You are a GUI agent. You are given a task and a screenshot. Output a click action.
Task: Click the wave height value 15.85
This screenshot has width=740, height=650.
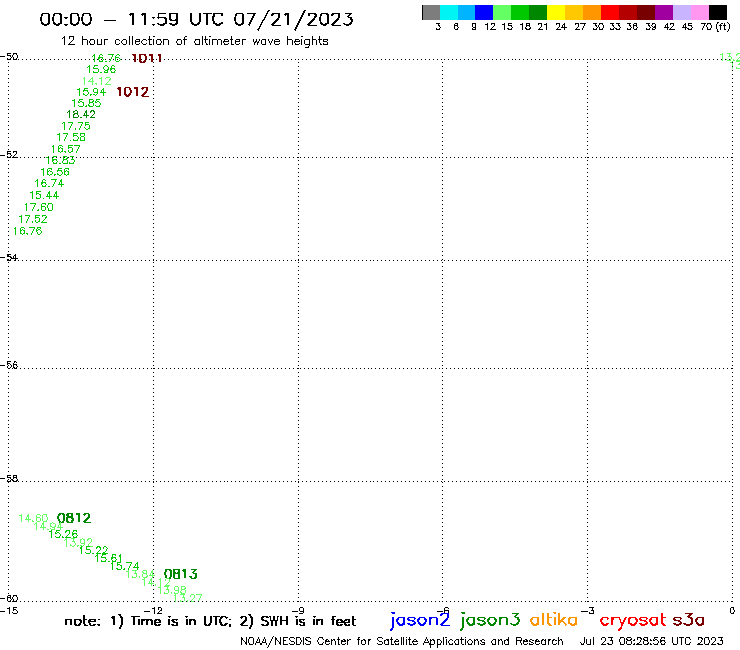click(x=86, y=103)
